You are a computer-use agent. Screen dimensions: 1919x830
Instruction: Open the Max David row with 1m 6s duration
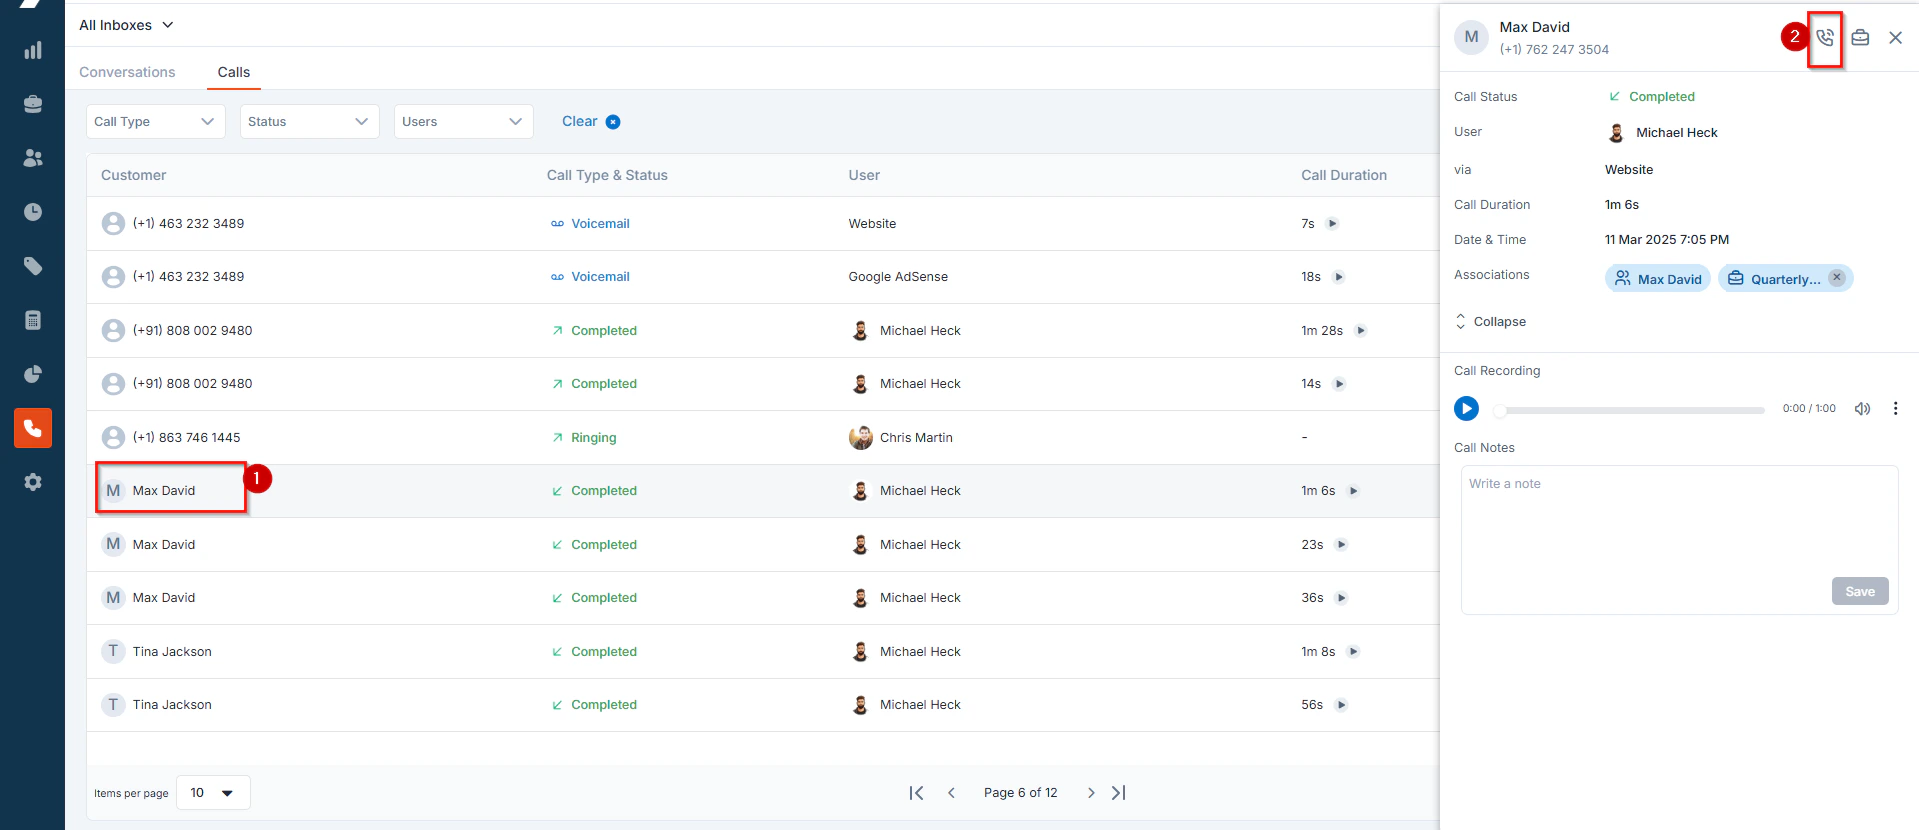click(763, 491)
